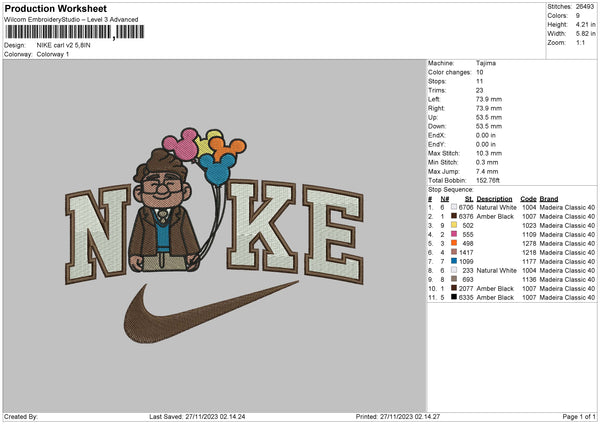600x424 pixels.
Task: Click the "St." column header
Action: pos(469,199)
